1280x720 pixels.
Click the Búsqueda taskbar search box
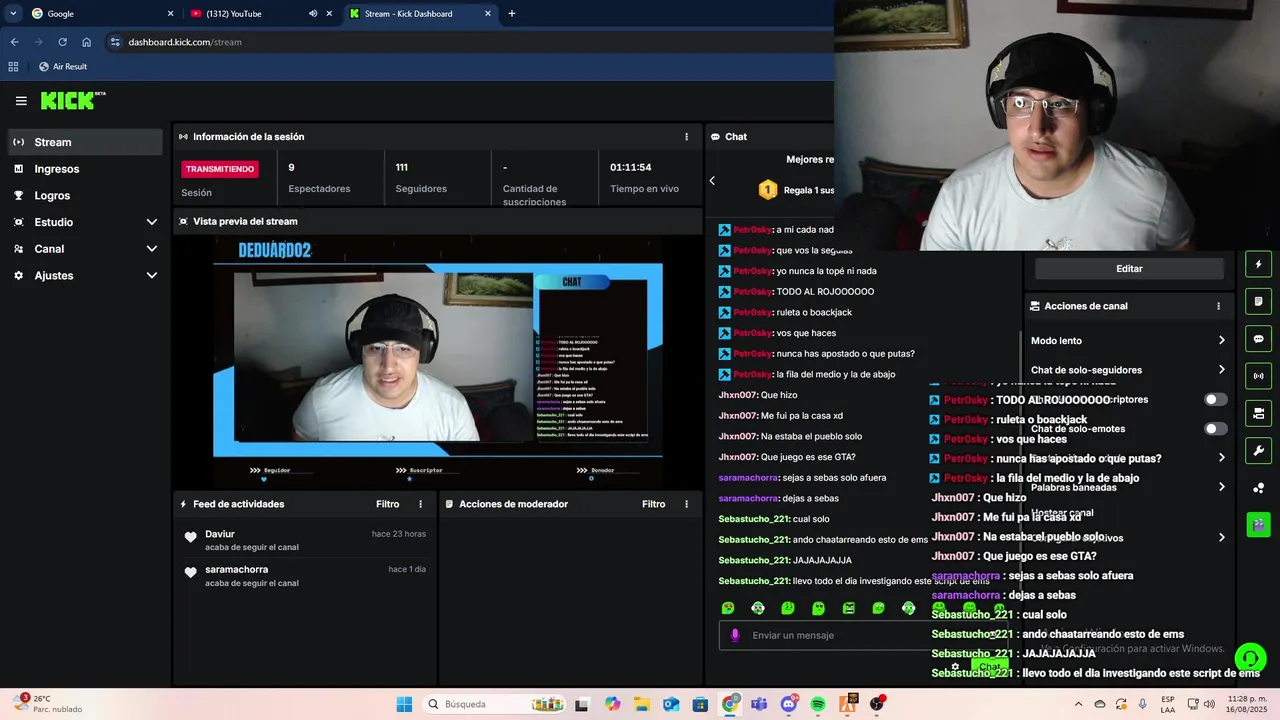(x=494, y=704)
